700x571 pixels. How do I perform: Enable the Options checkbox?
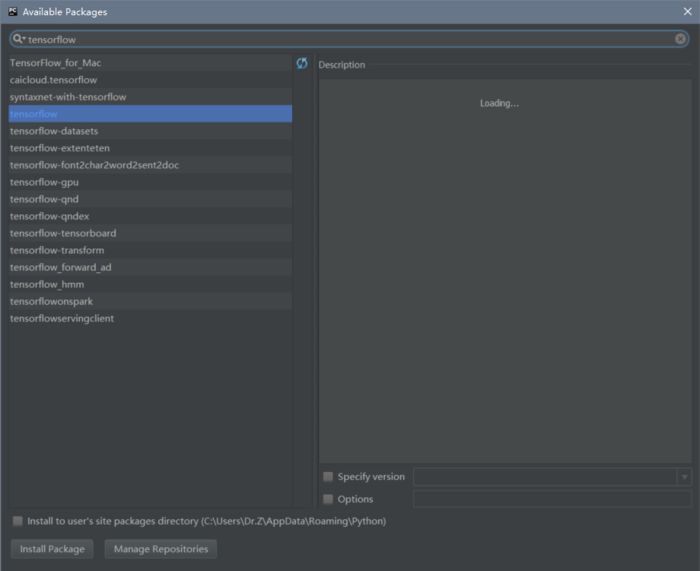pos(328,499)
